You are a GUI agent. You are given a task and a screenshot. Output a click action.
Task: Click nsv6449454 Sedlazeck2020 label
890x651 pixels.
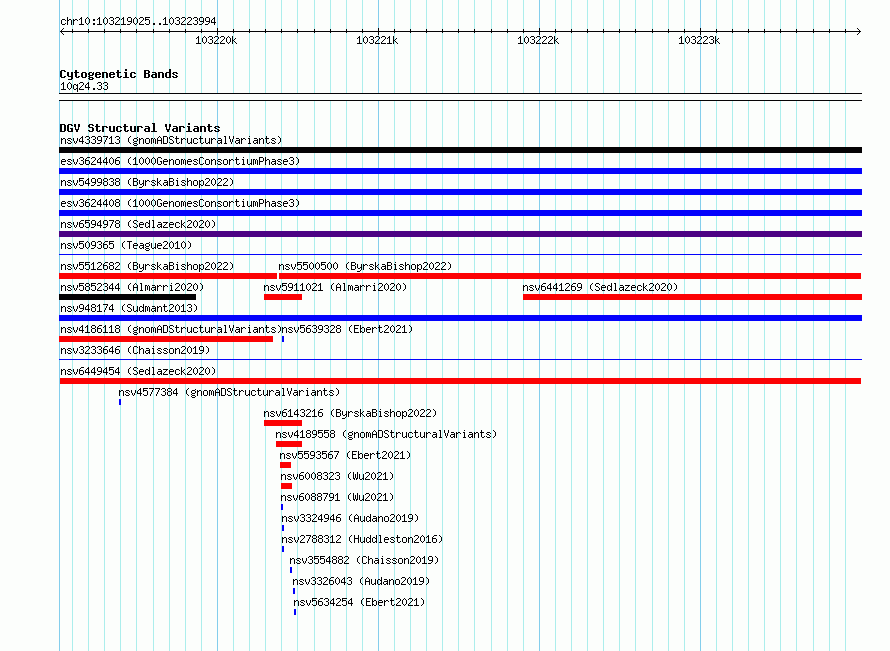click(x=138, y=371)
